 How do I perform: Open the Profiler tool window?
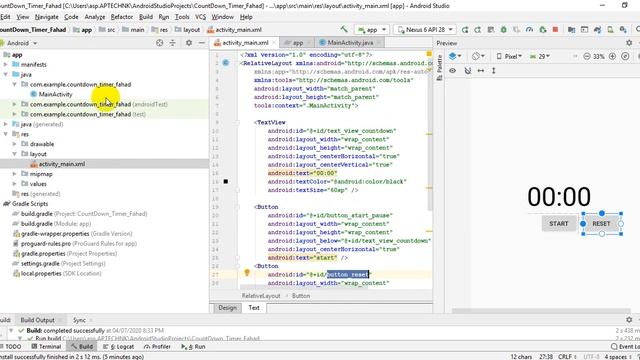[x=157, y=347]
